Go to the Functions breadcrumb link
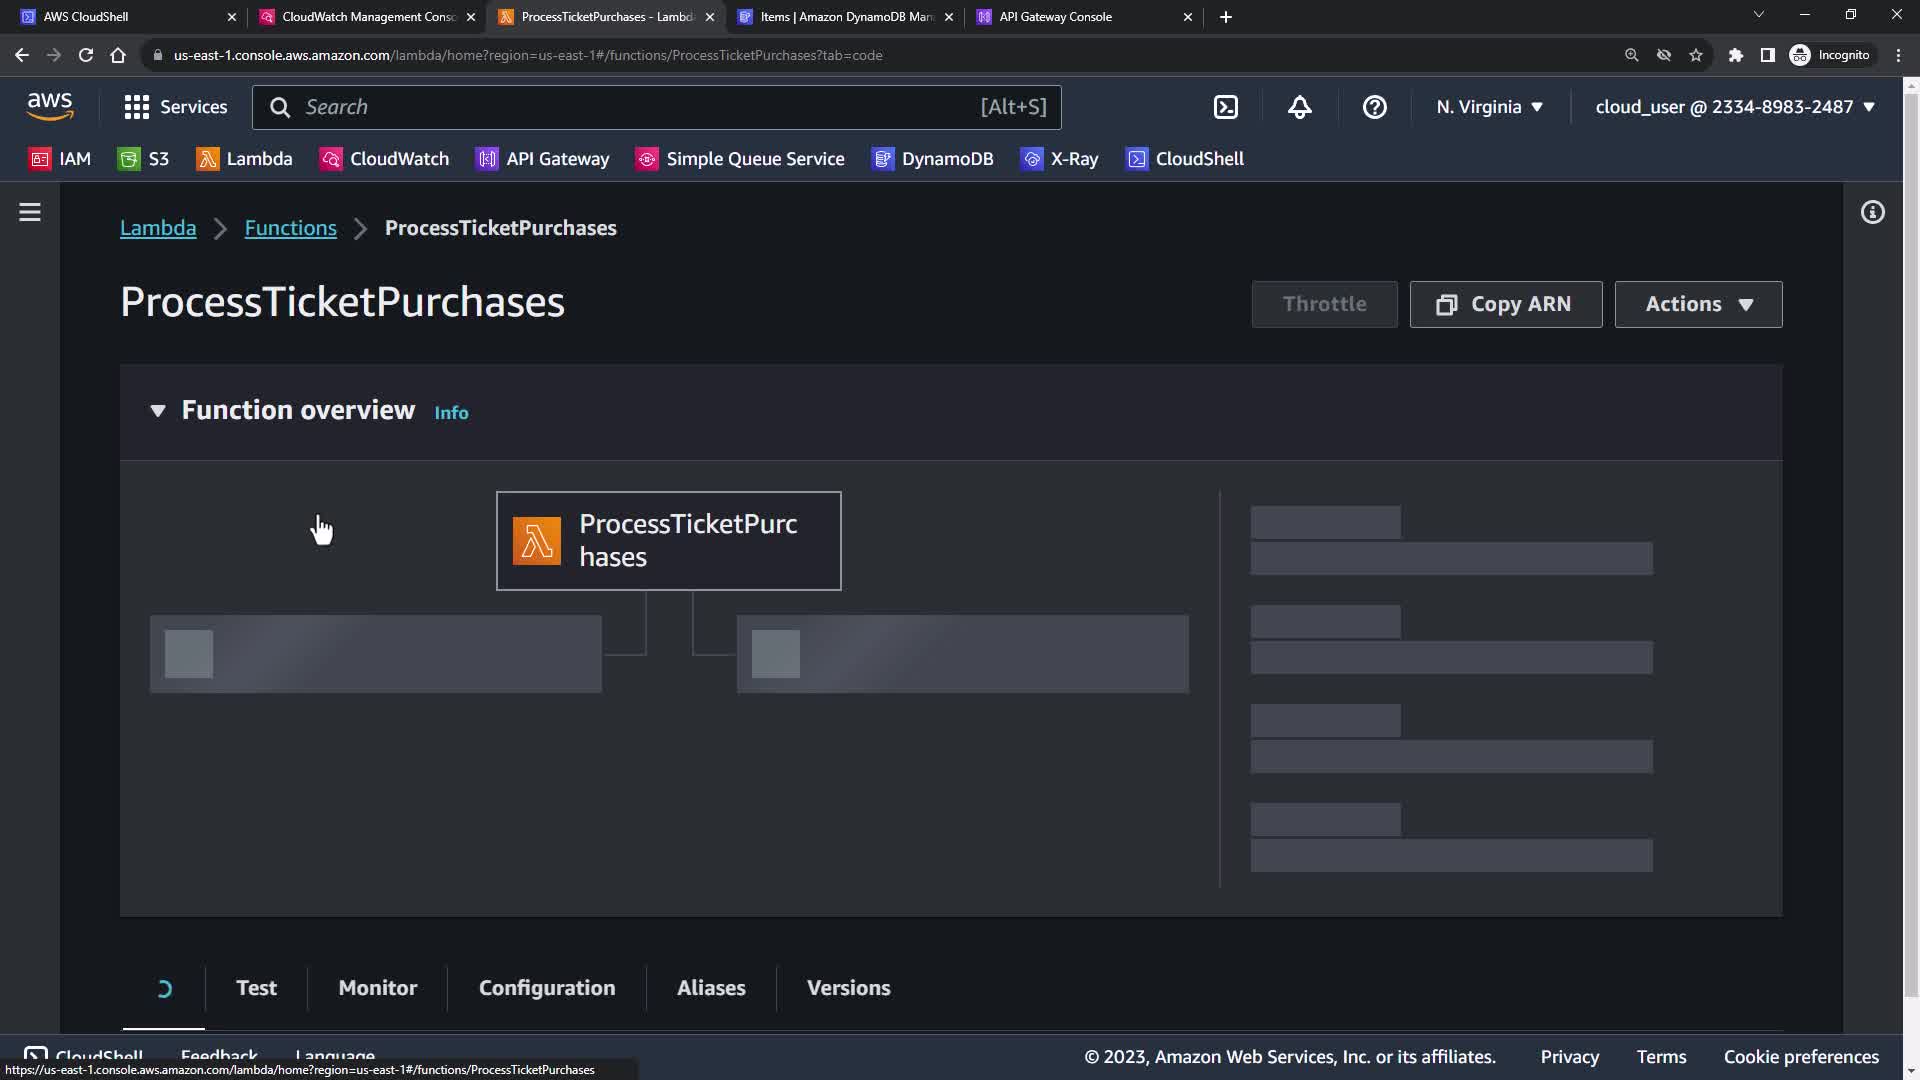This screenshot has height=1080, width=1920. (290, 228)
